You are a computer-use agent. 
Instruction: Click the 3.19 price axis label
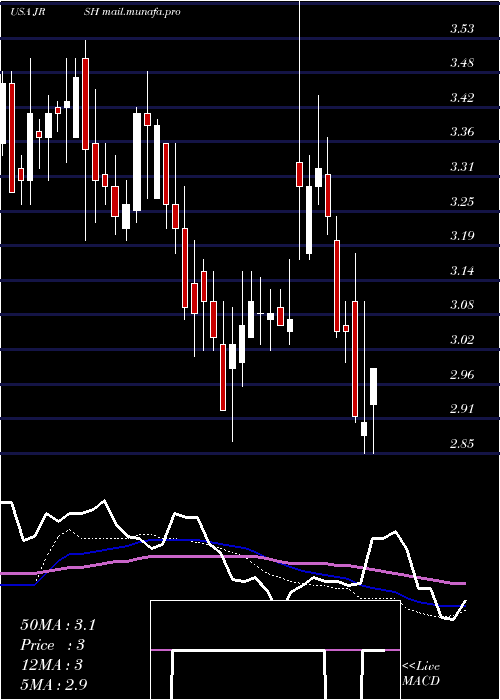coord(462,236)
